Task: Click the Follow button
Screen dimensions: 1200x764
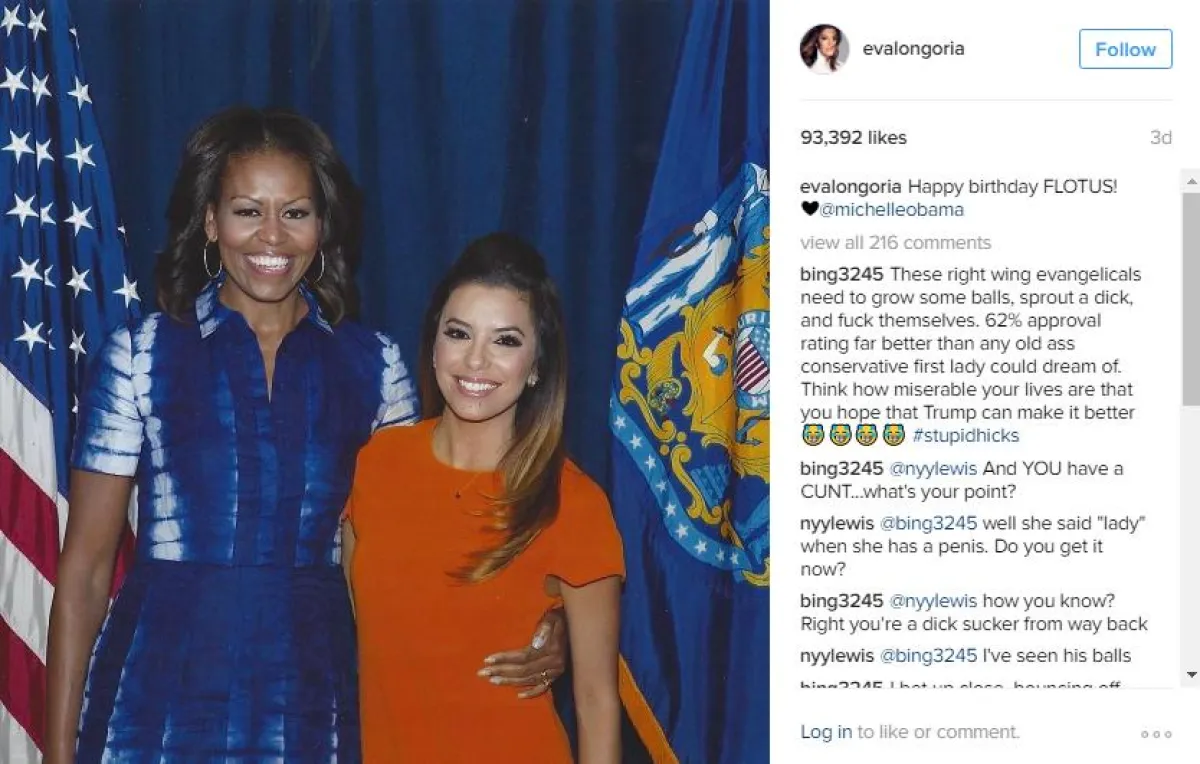Action: click(1125, 49)
